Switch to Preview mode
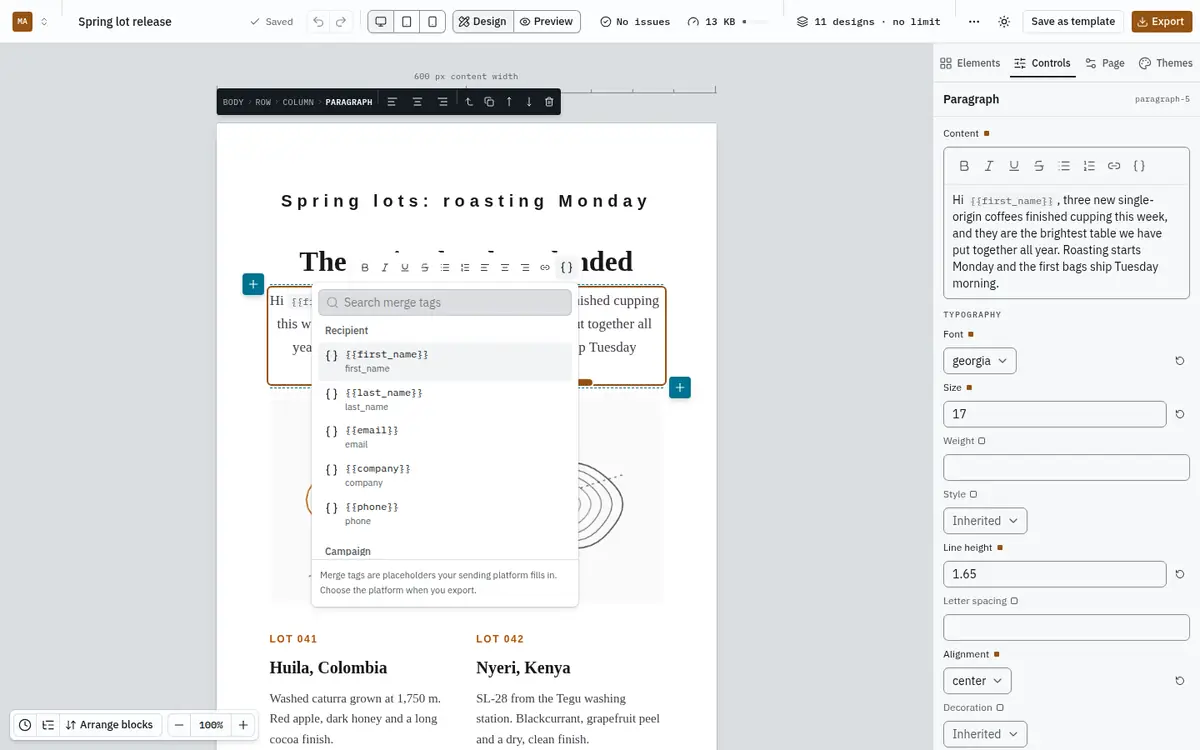Image resolution: width=1200 pixels, height=750 pixels. (x=547, y=21)
